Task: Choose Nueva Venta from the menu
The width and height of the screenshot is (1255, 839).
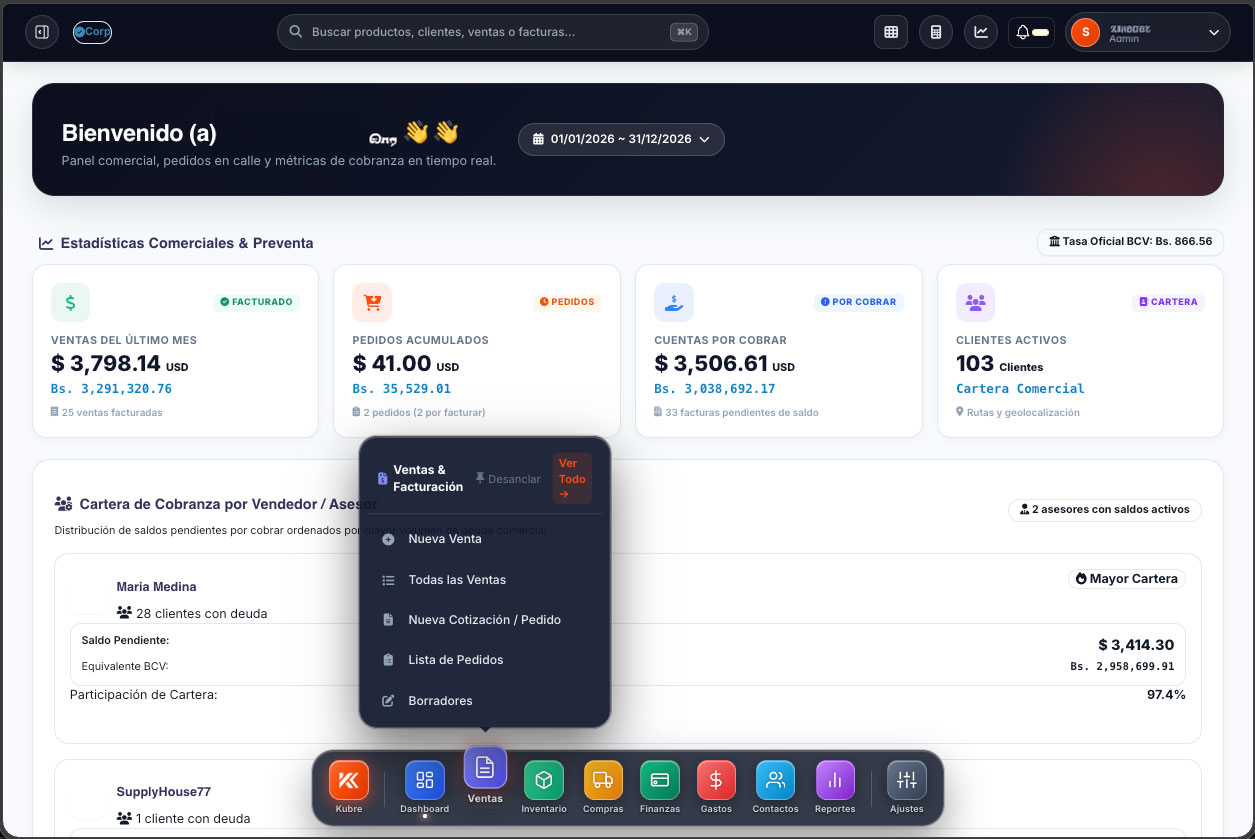Action: (484, 539)
